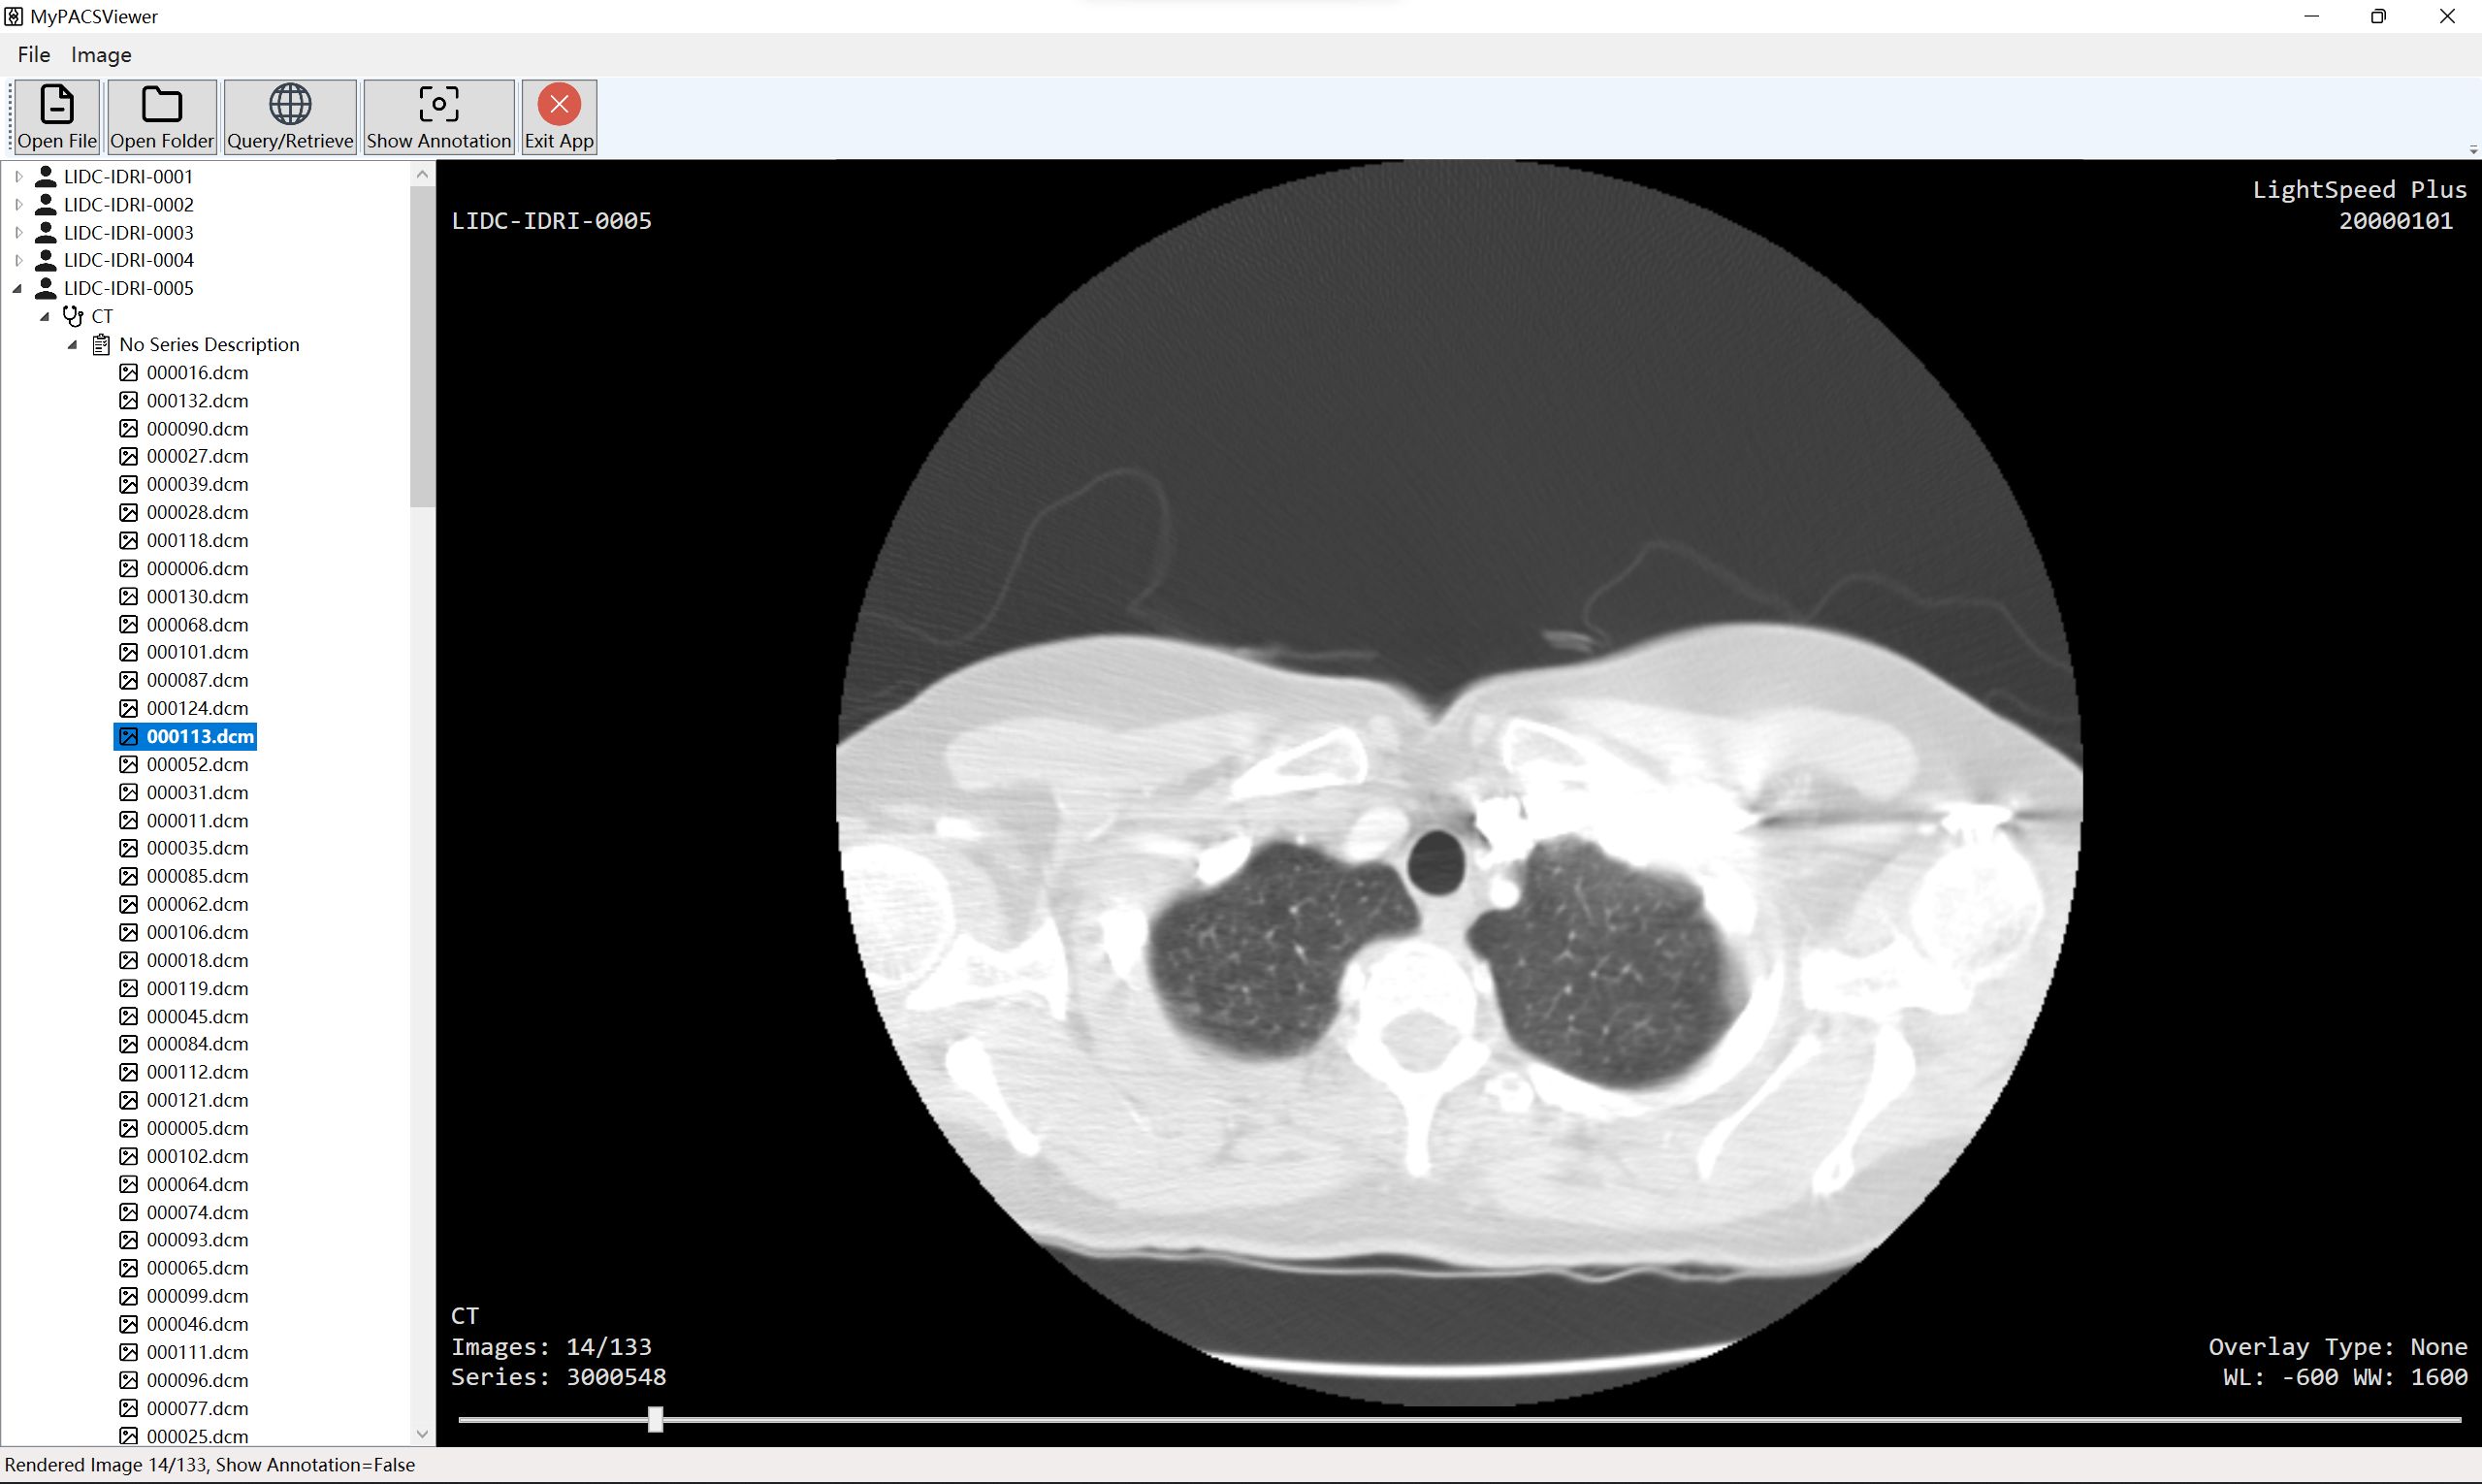Image resolution: width=2482 pixels, height=1484 pixels.
Task: Open the Query/Retrieve globe tool
Action: point(290,105)
